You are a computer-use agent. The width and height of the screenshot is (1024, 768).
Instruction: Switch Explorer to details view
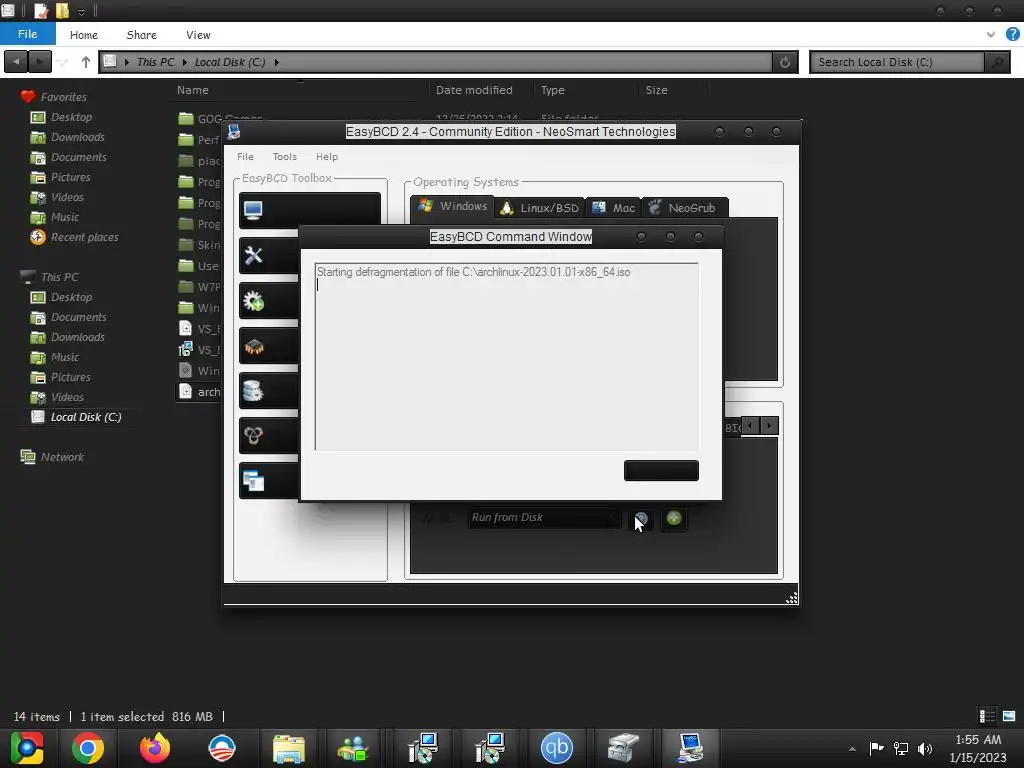click(987, 716)
